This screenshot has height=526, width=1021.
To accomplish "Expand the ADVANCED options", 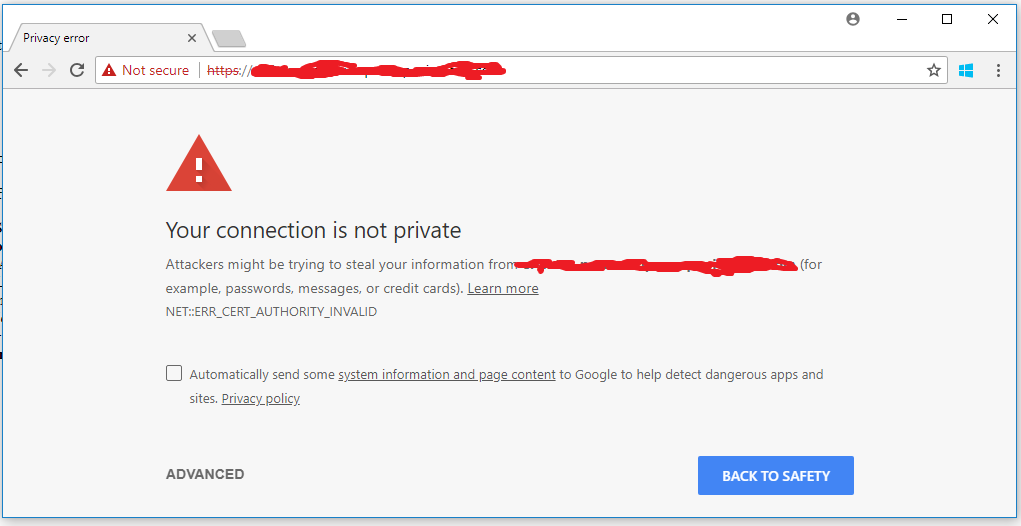I will click(205, 475).
